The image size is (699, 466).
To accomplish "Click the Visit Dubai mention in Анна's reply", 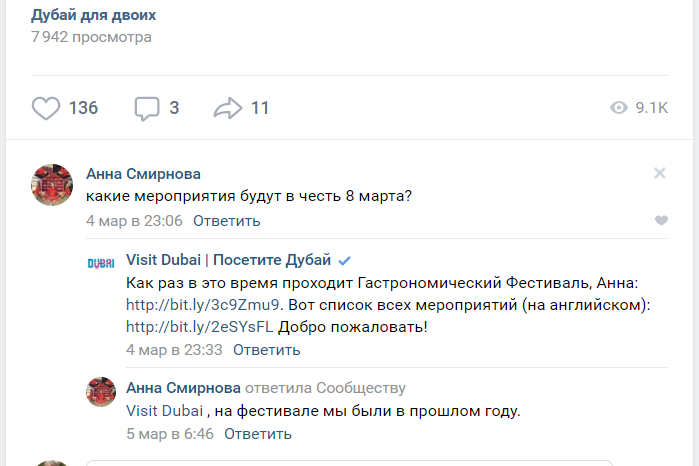I will (x=165, y=411).
